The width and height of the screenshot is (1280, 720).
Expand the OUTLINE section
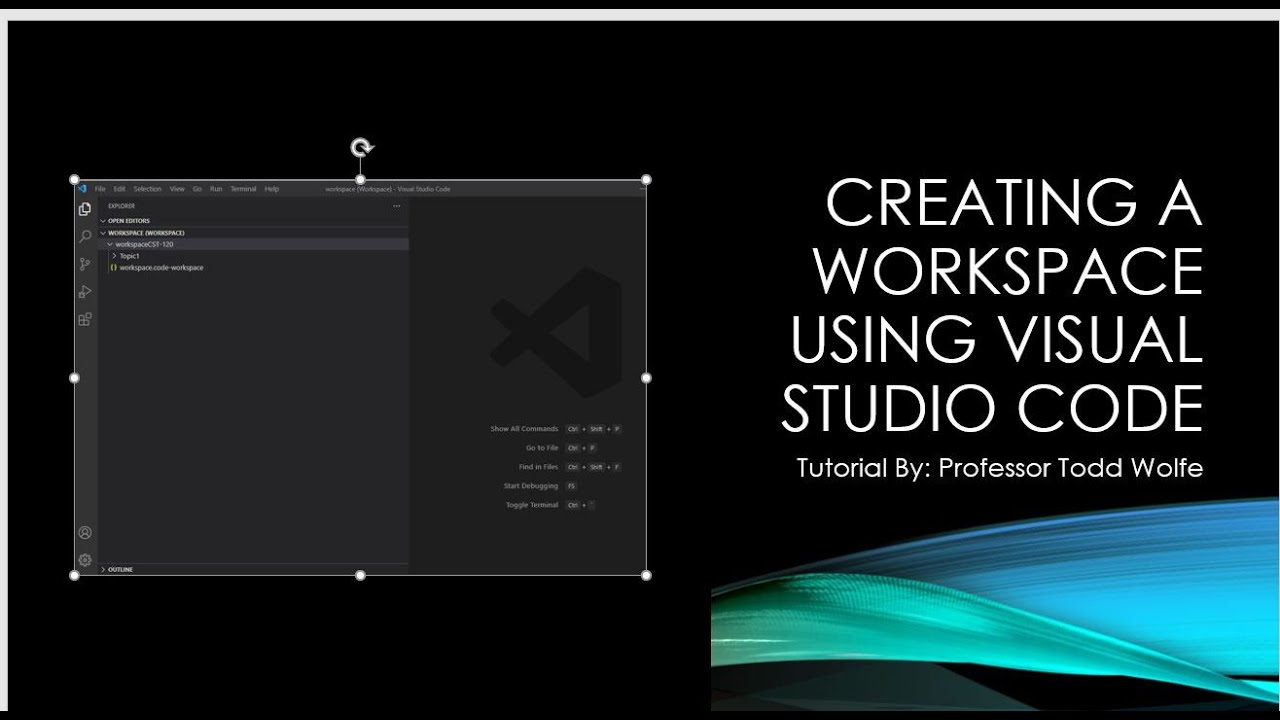[103, 569]
